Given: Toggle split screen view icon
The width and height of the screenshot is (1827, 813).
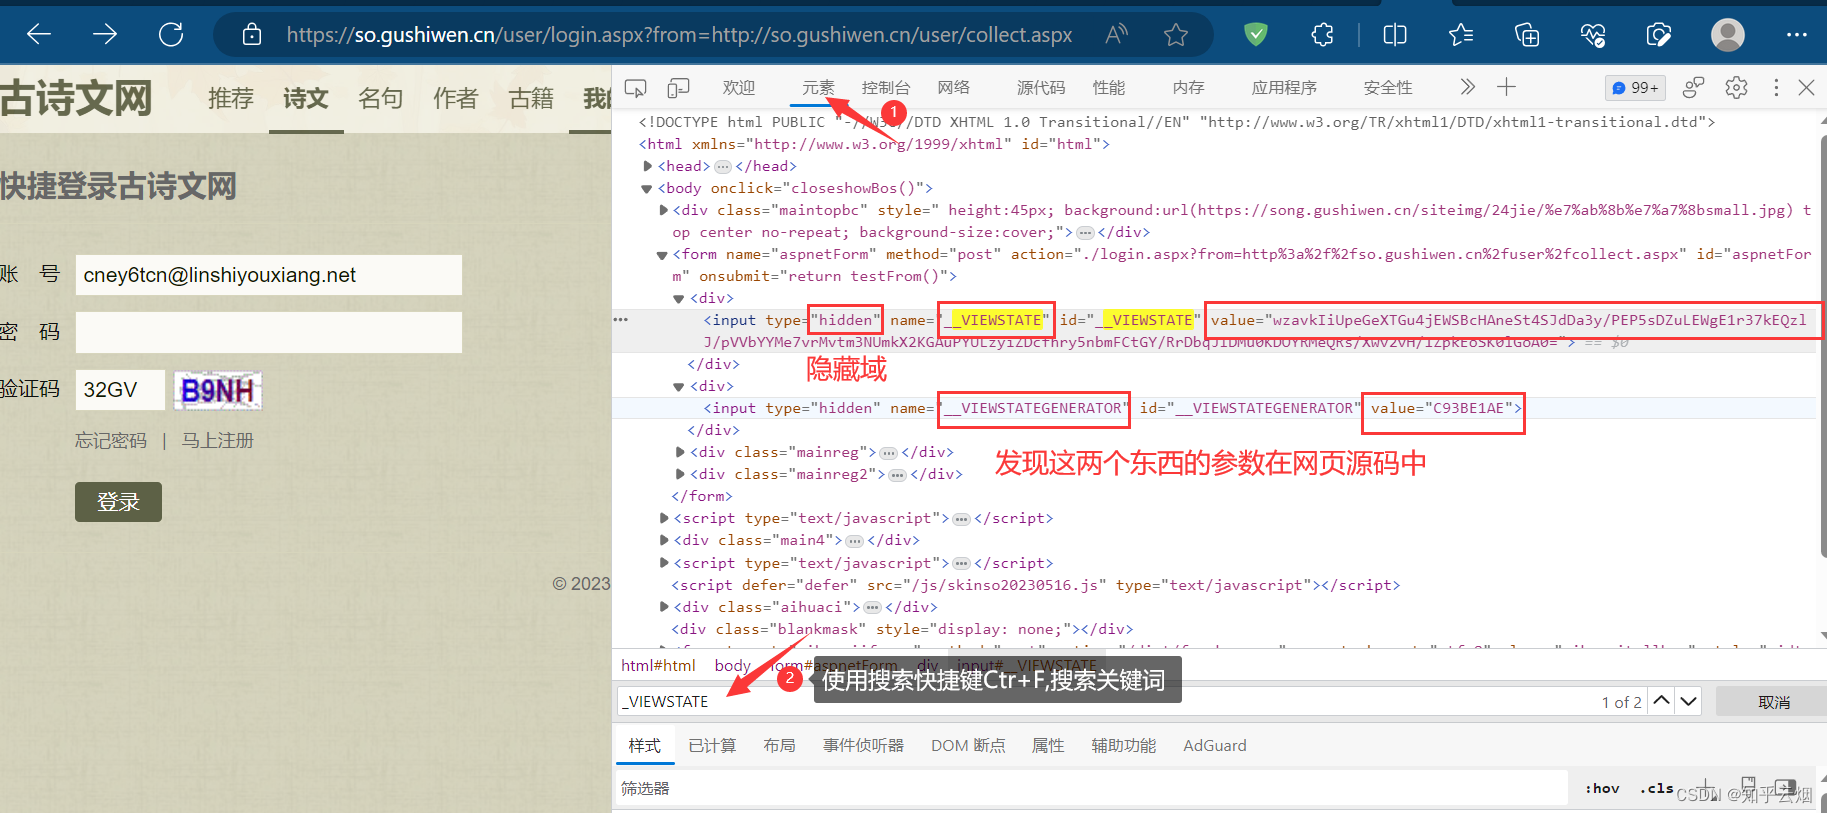Looking at the screenshot, I should (x=1395, y=35).
